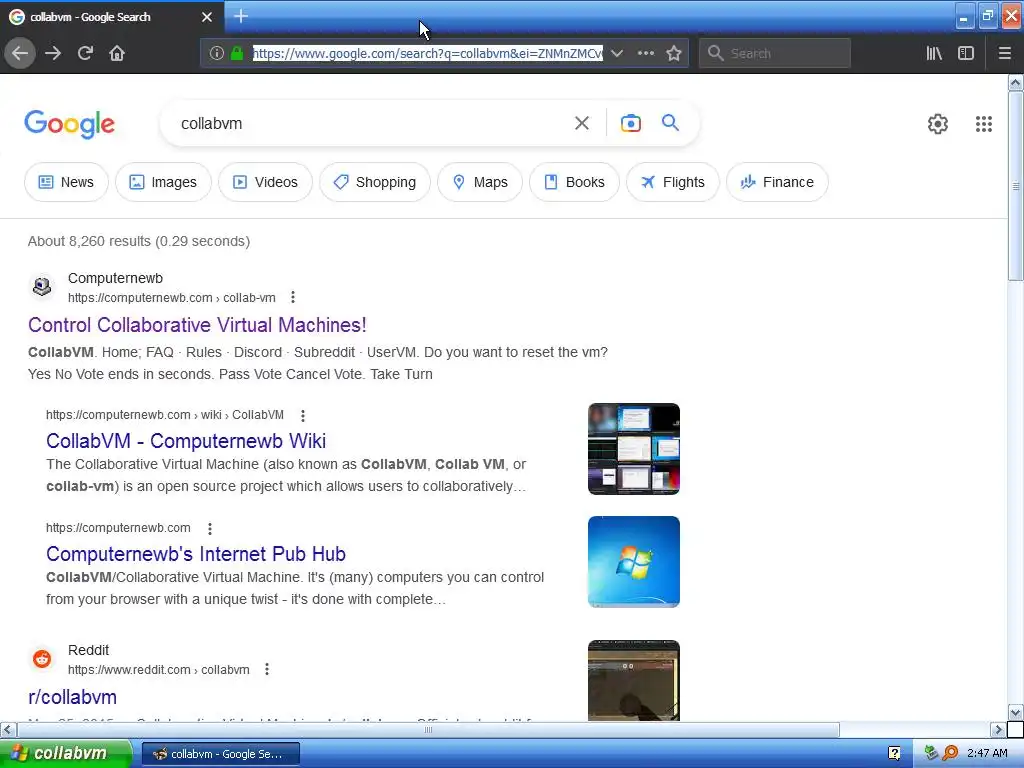
Task: Click the green secure padlock icon
Action: tap(237, 53)
